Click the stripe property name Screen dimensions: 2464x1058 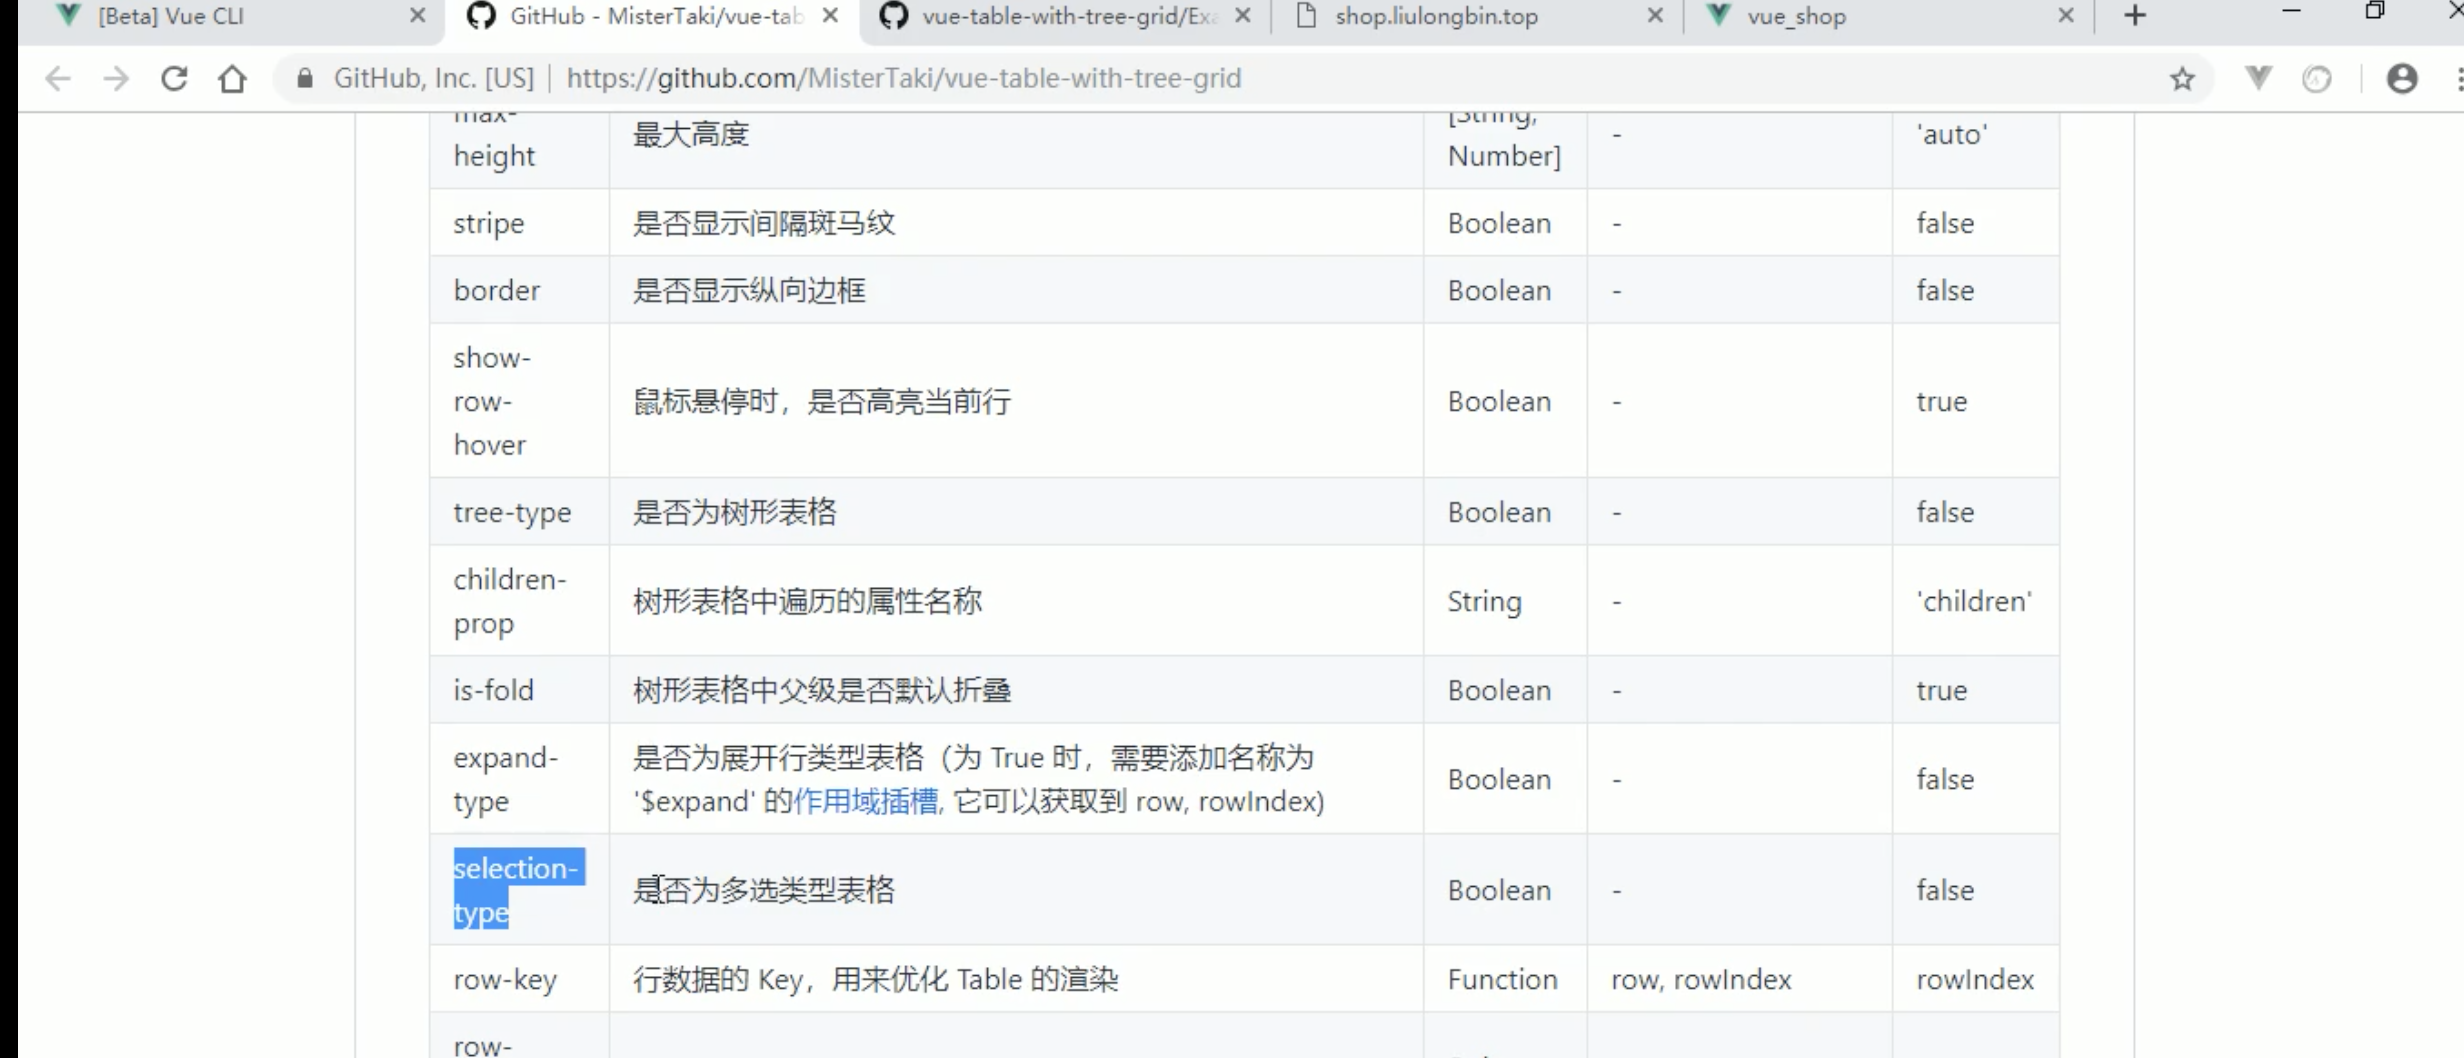coord(488,223)
